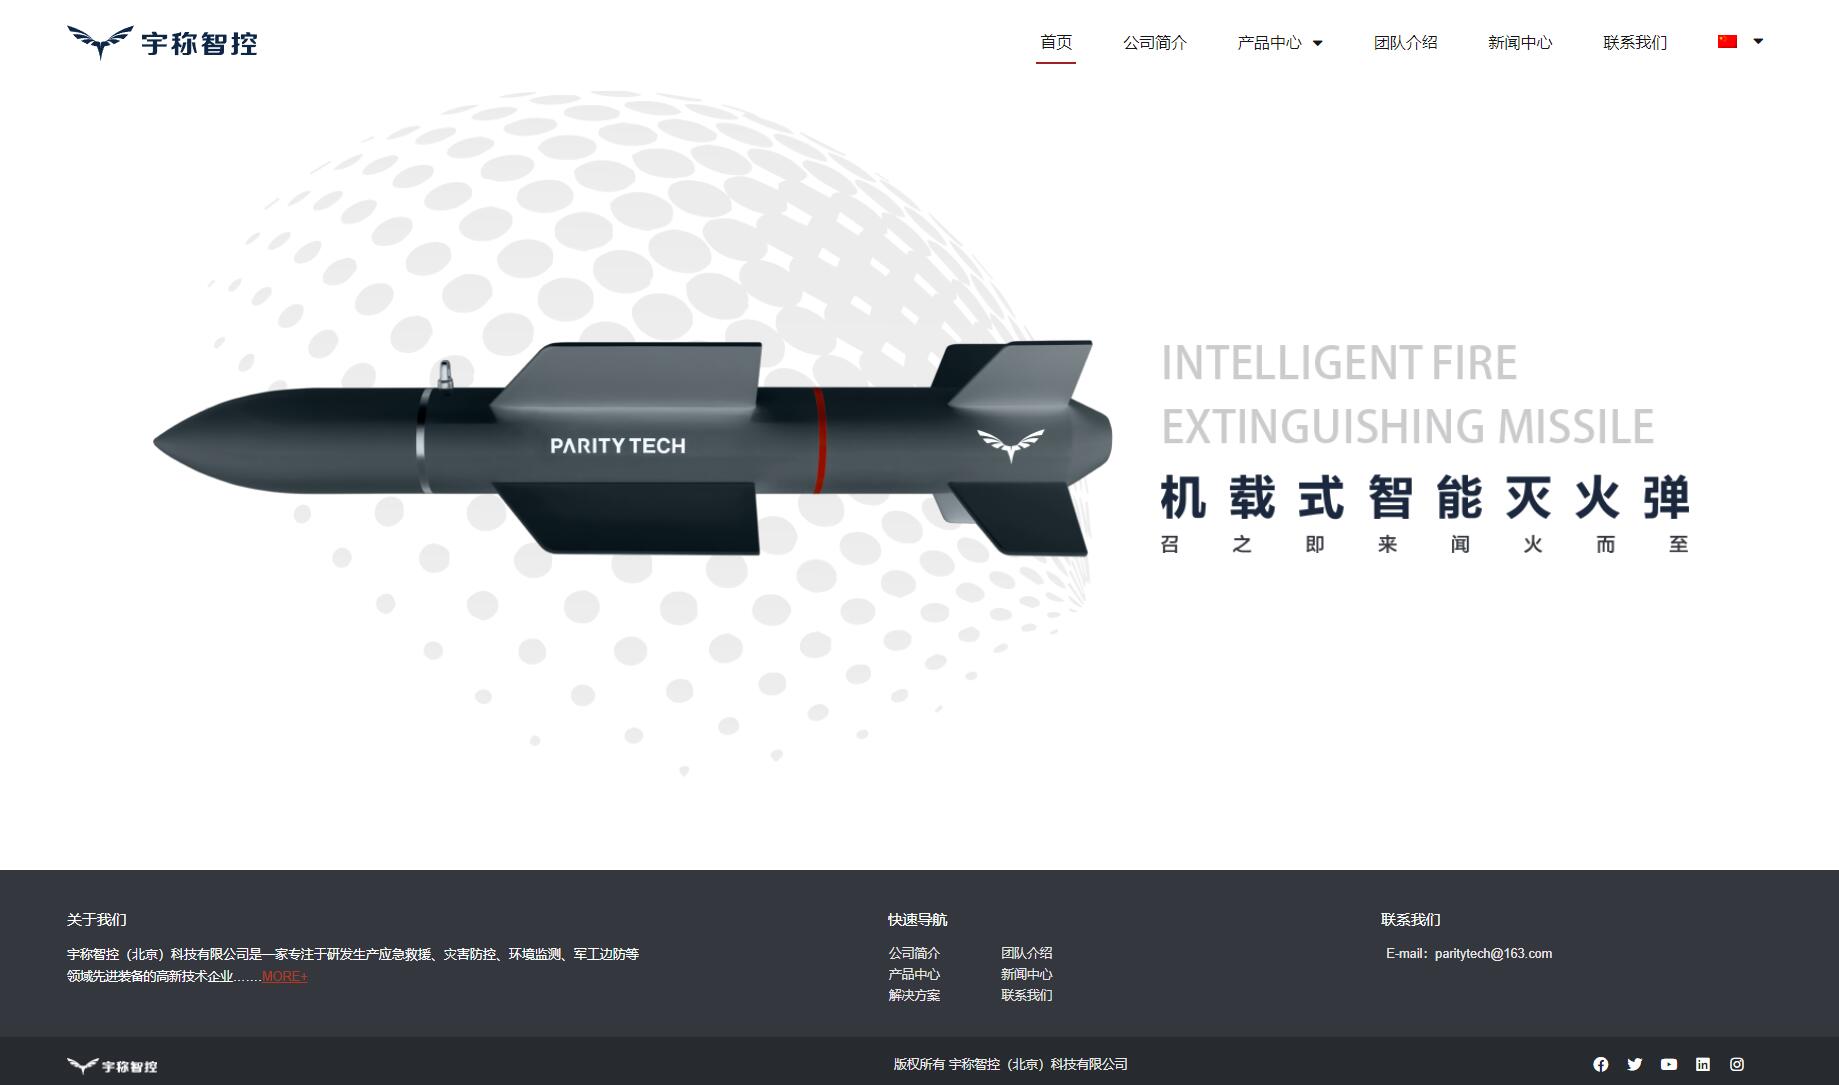1839x1085 pixels.
Task: Click the paritytech@163.com email address
Action: click(1493, 953)
